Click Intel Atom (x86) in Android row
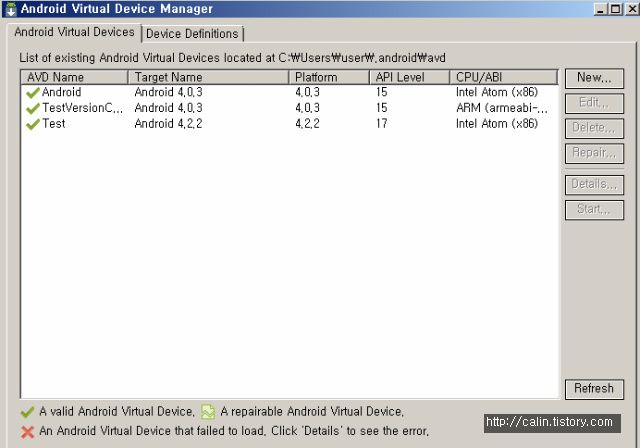The image size is (640, 448). (497, 92)
